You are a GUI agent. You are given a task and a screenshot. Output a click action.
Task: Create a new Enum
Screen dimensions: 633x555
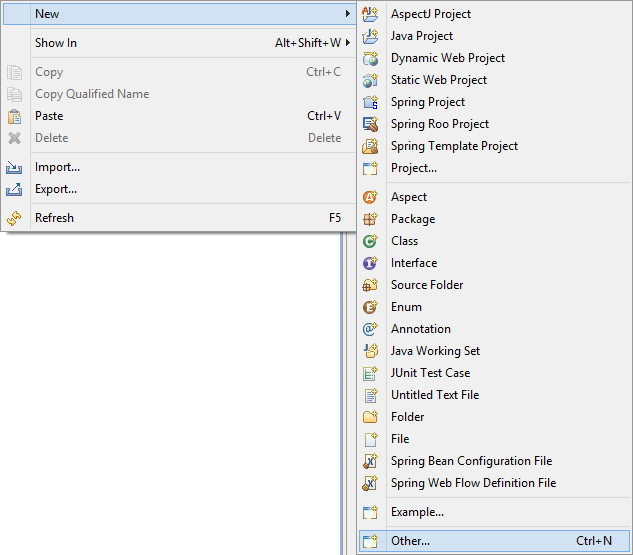[494, 307]
